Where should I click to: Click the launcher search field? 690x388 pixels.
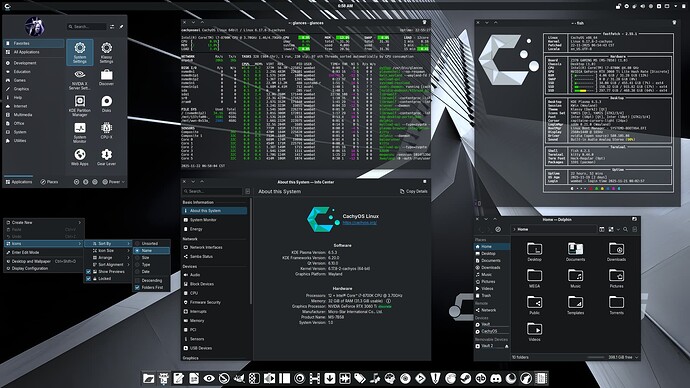[87, 27]
